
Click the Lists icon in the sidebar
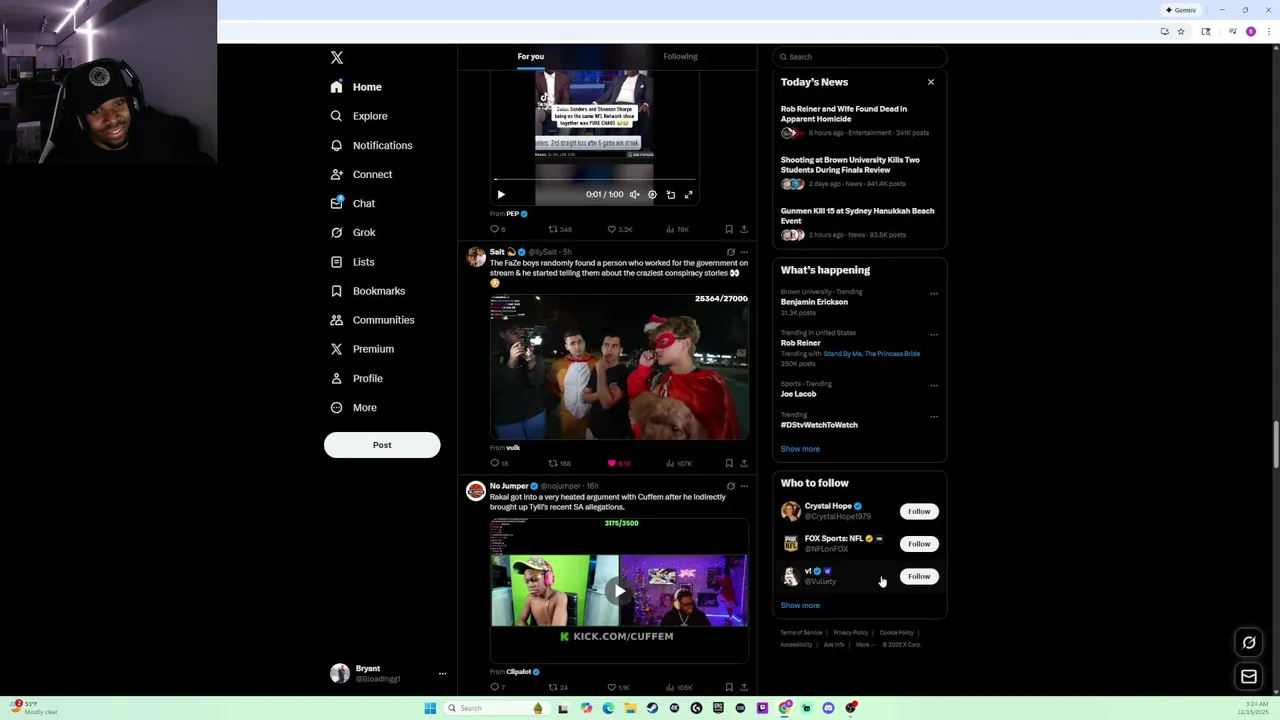click(336, 262)
